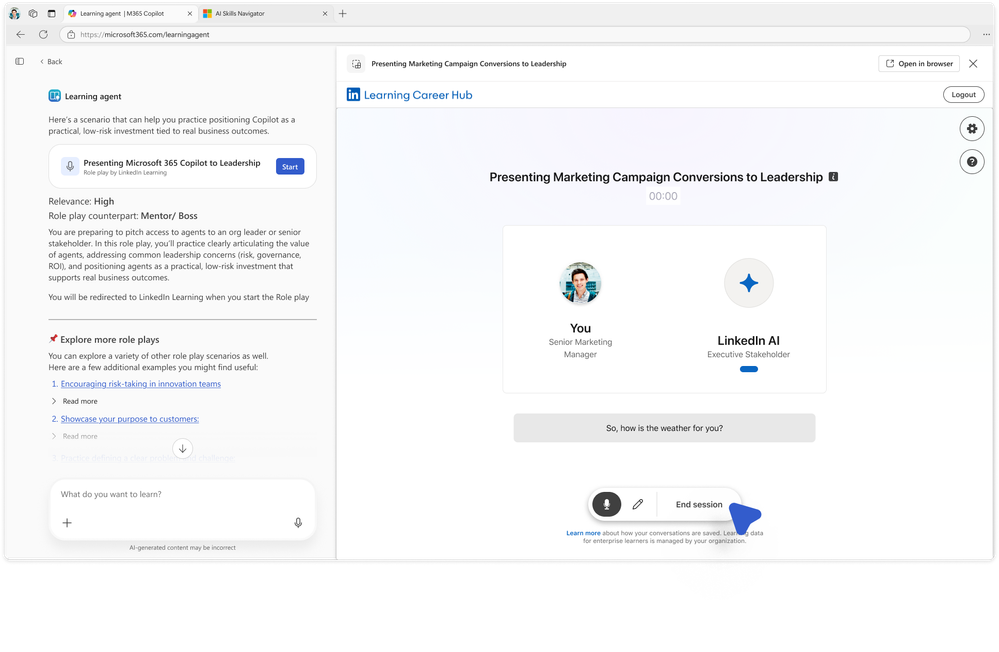Click the pencil edit icon in the session bar

[638, 504]
